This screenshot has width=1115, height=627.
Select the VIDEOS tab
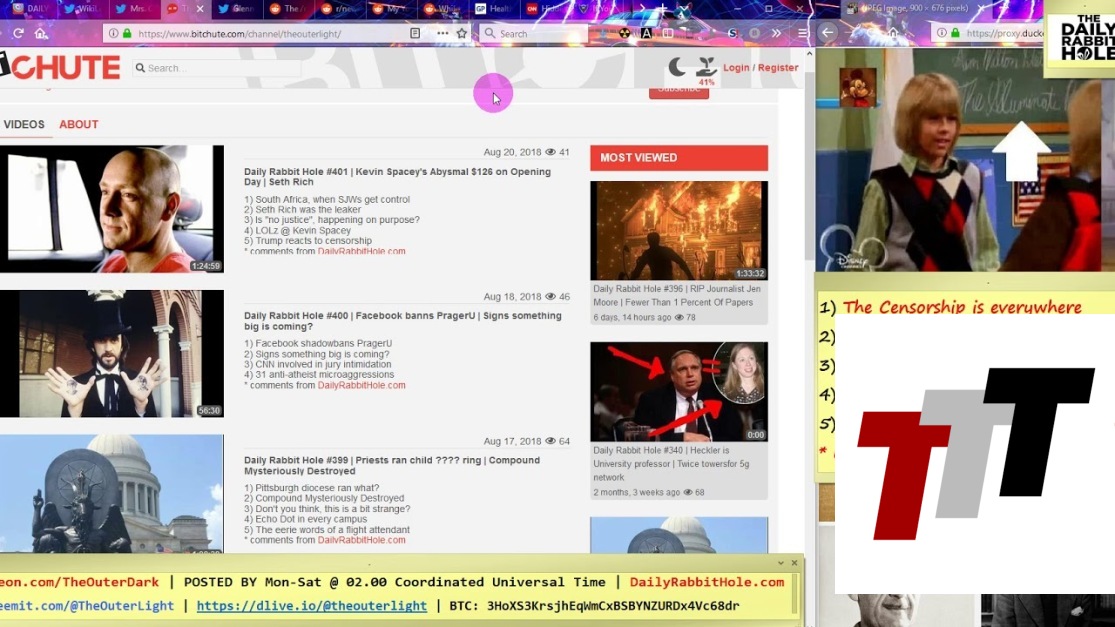pyautogui.click(x=24, y=125)
